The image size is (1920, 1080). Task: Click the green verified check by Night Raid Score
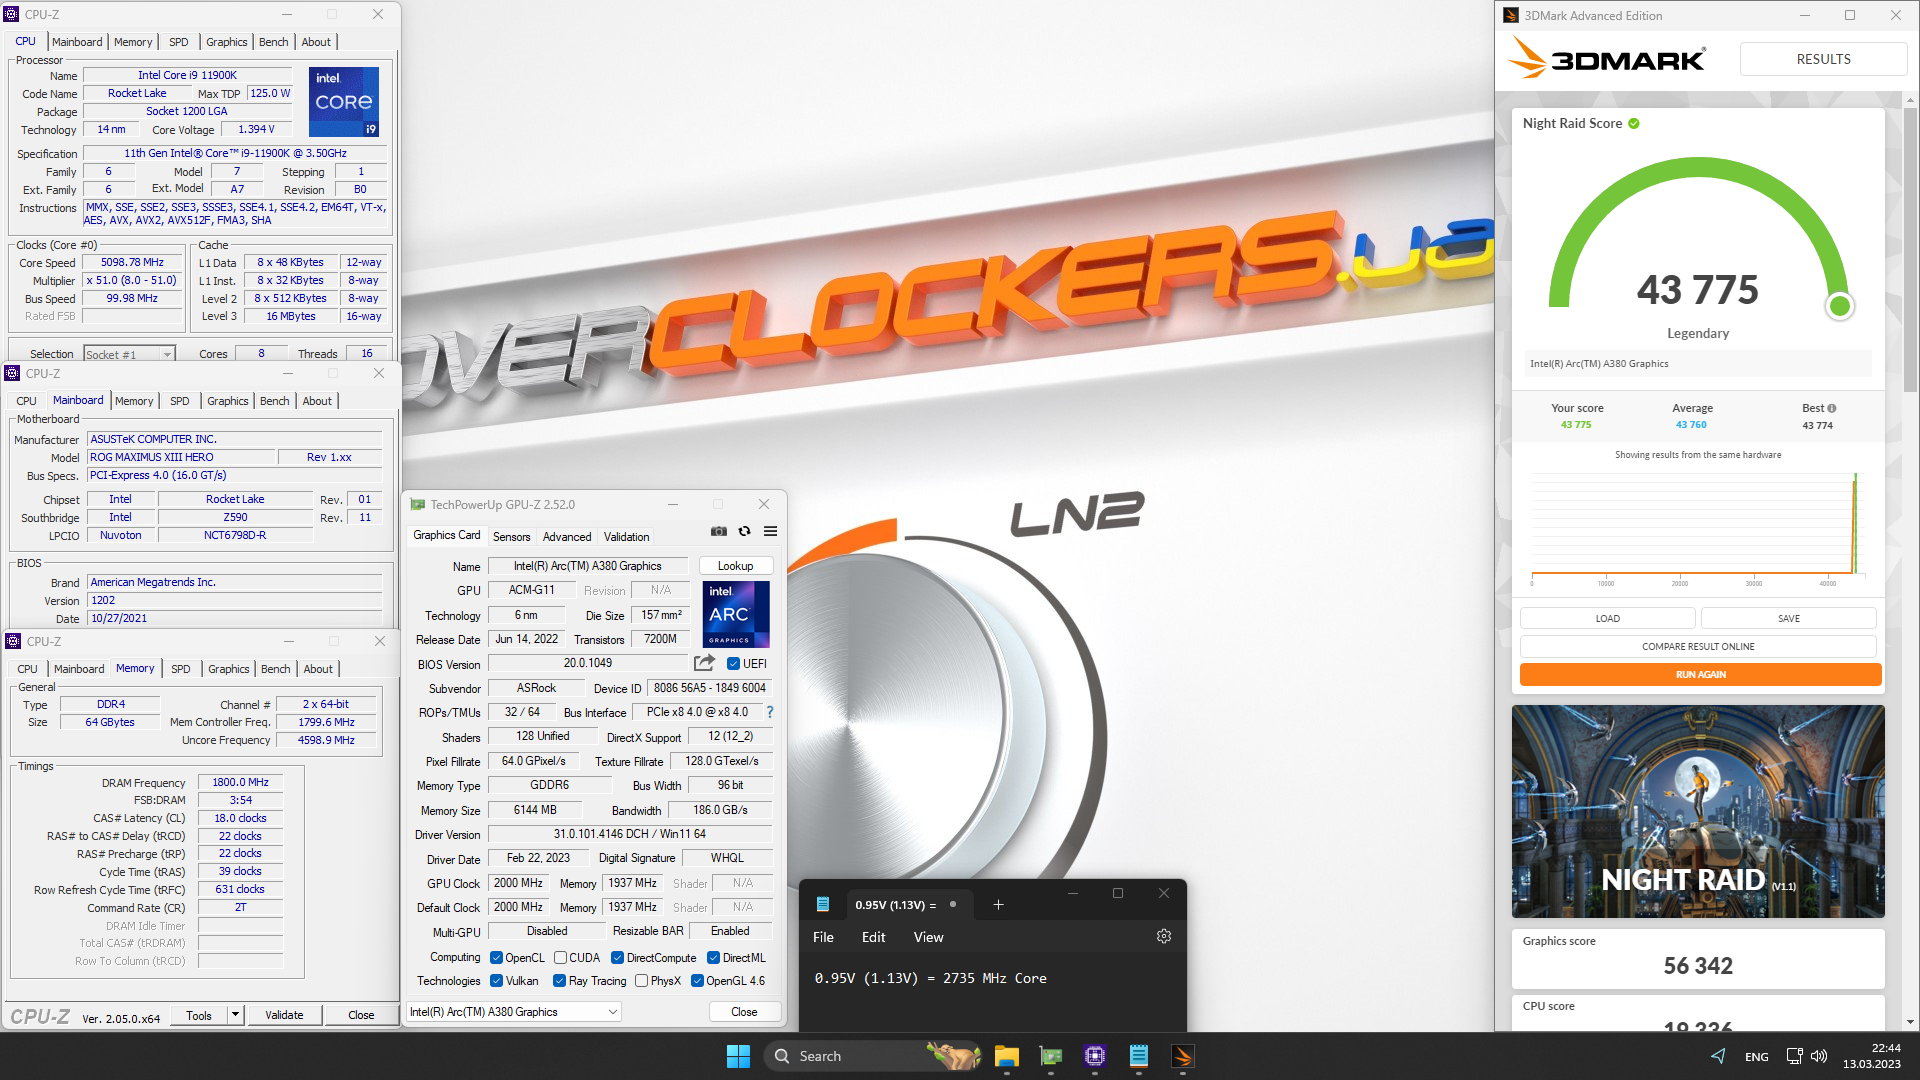(1634, 123)
